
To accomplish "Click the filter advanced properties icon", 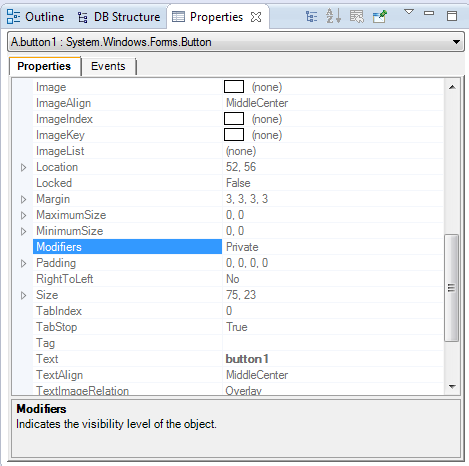I will pos(357,16).
